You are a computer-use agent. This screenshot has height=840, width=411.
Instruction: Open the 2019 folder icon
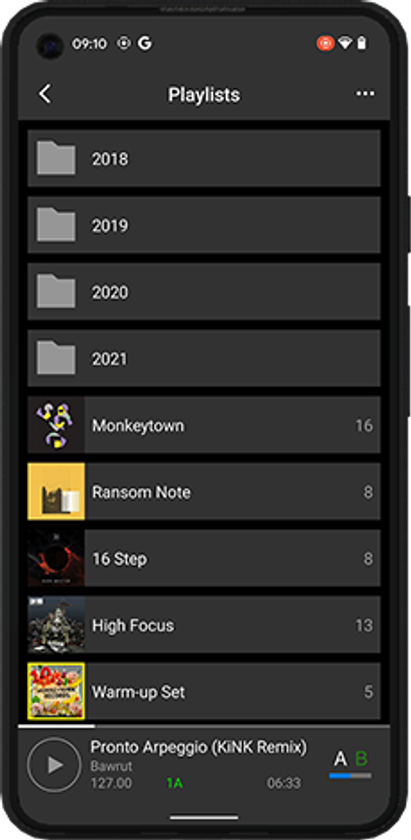[x=56, y=224]
